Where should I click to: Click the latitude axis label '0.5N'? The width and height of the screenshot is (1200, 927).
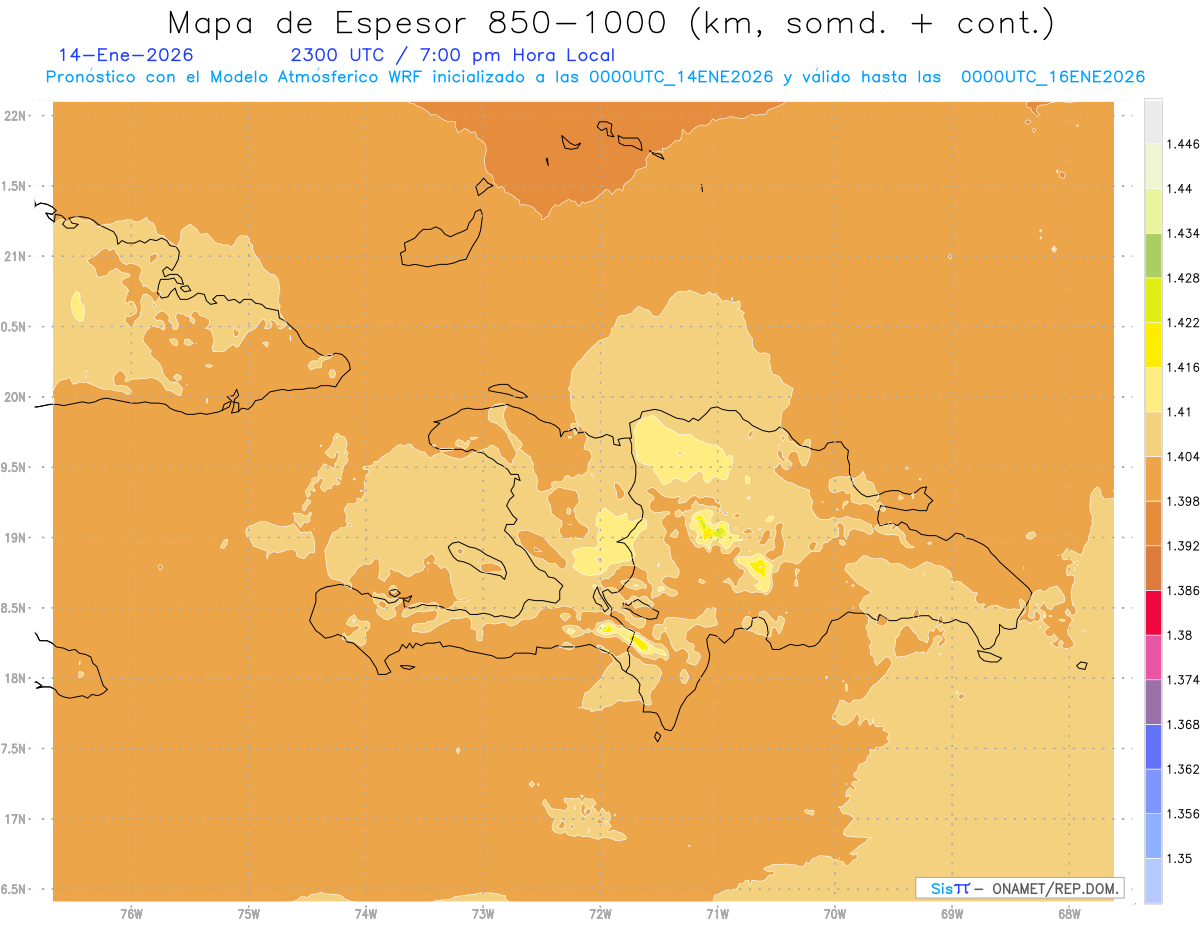coord(14,327)
